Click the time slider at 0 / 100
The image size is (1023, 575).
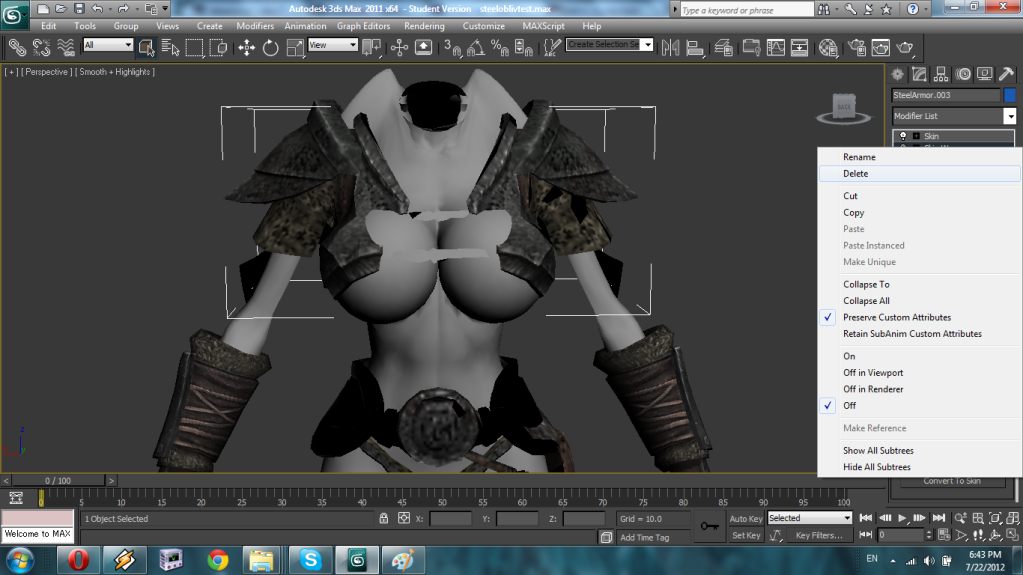[58, 480]
